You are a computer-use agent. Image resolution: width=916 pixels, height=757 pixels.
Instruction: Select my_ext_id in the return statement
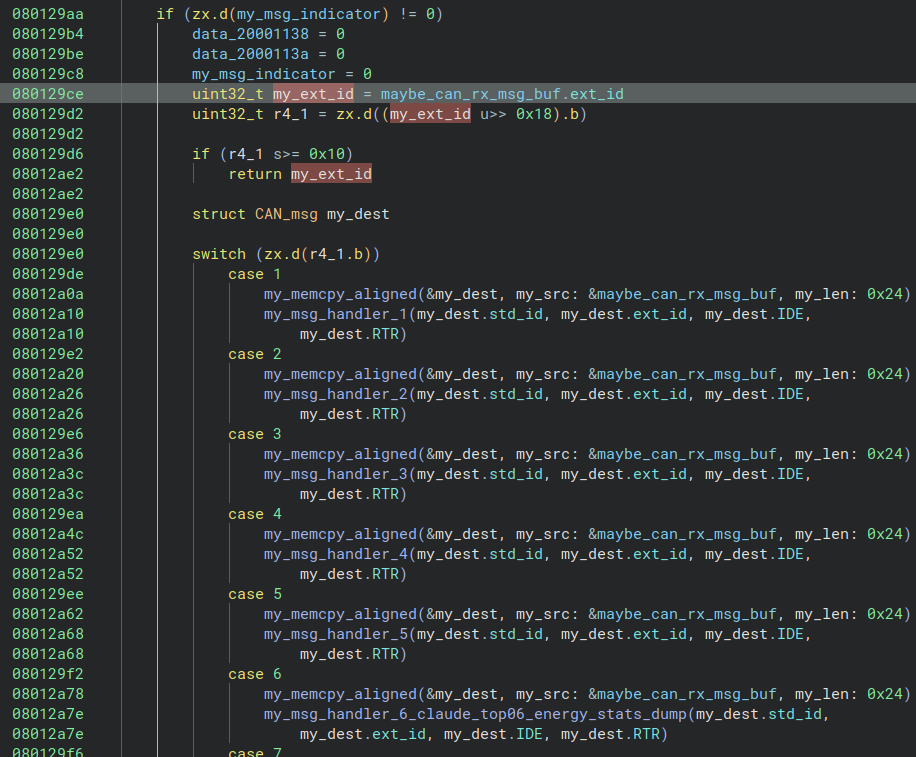[x=331, y=174]
